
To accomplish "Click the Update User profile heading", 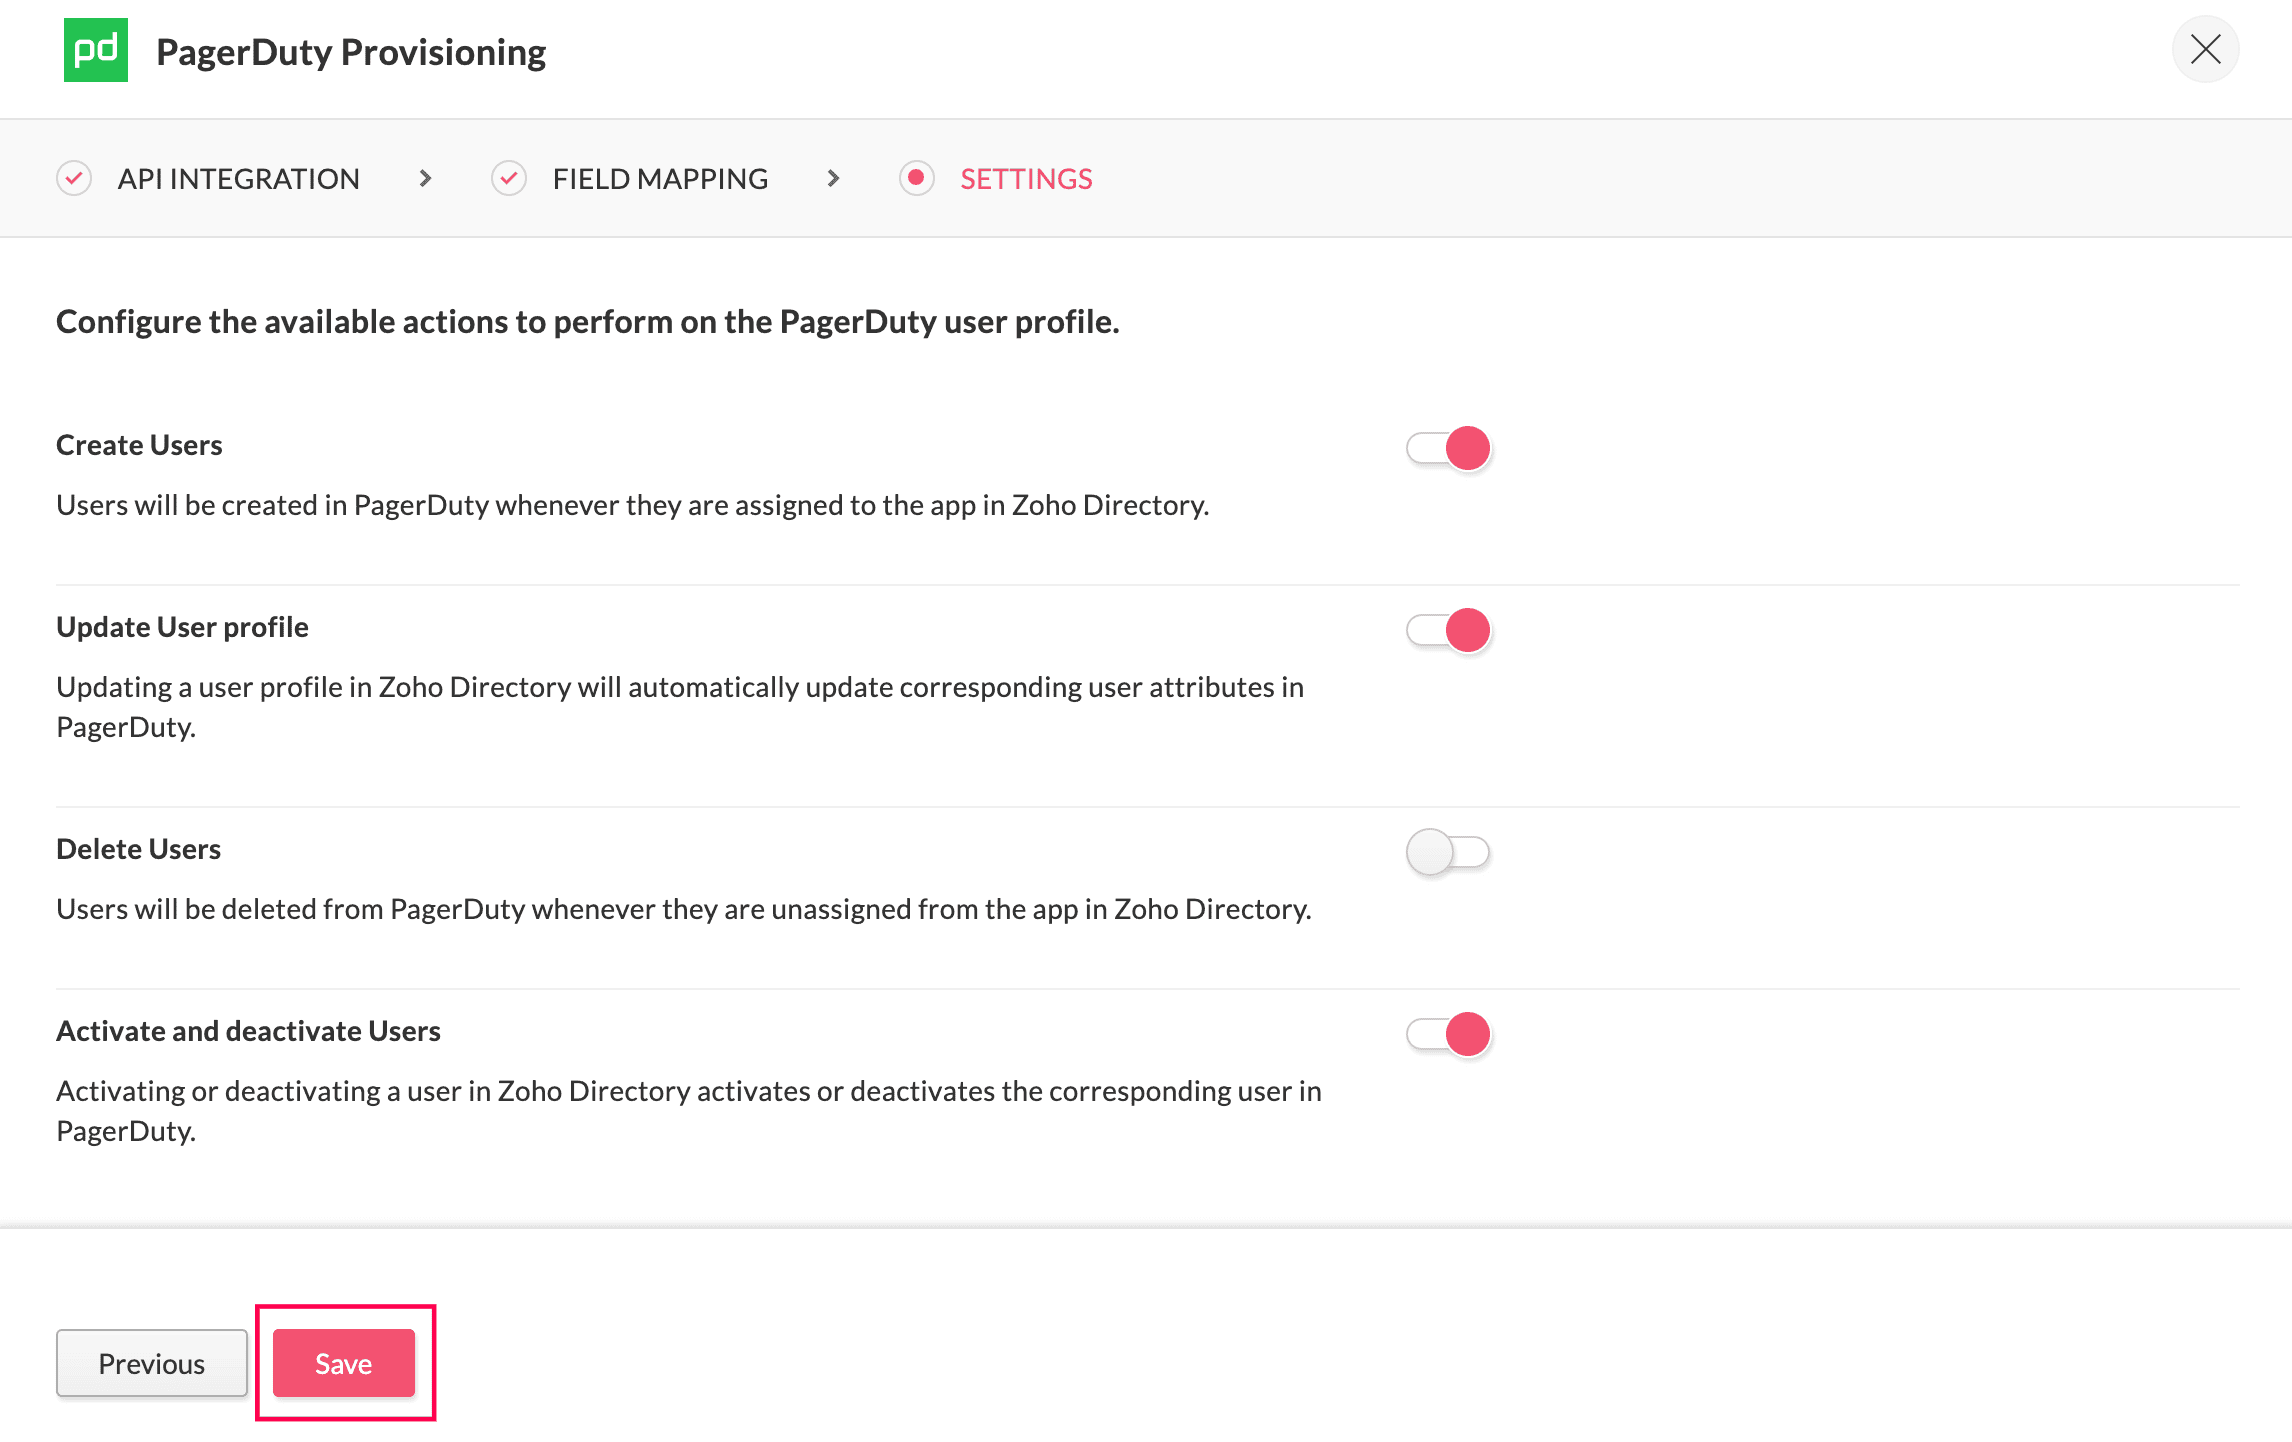I will (x=182, y=627).
